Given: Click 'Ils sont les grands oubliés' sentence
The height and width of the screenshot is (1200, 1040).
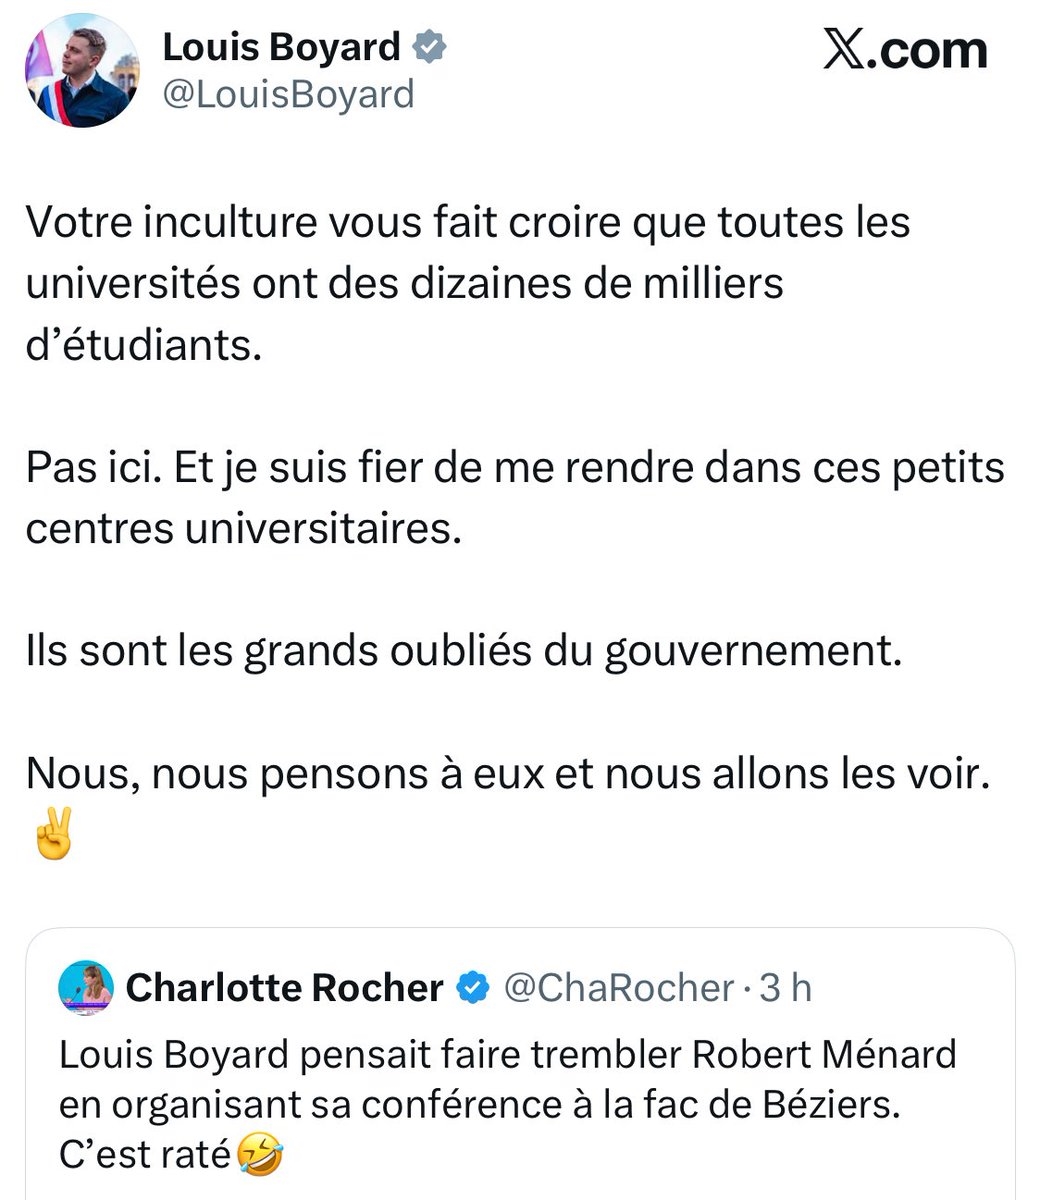Looking at the screenshot, I should (463, 652).
